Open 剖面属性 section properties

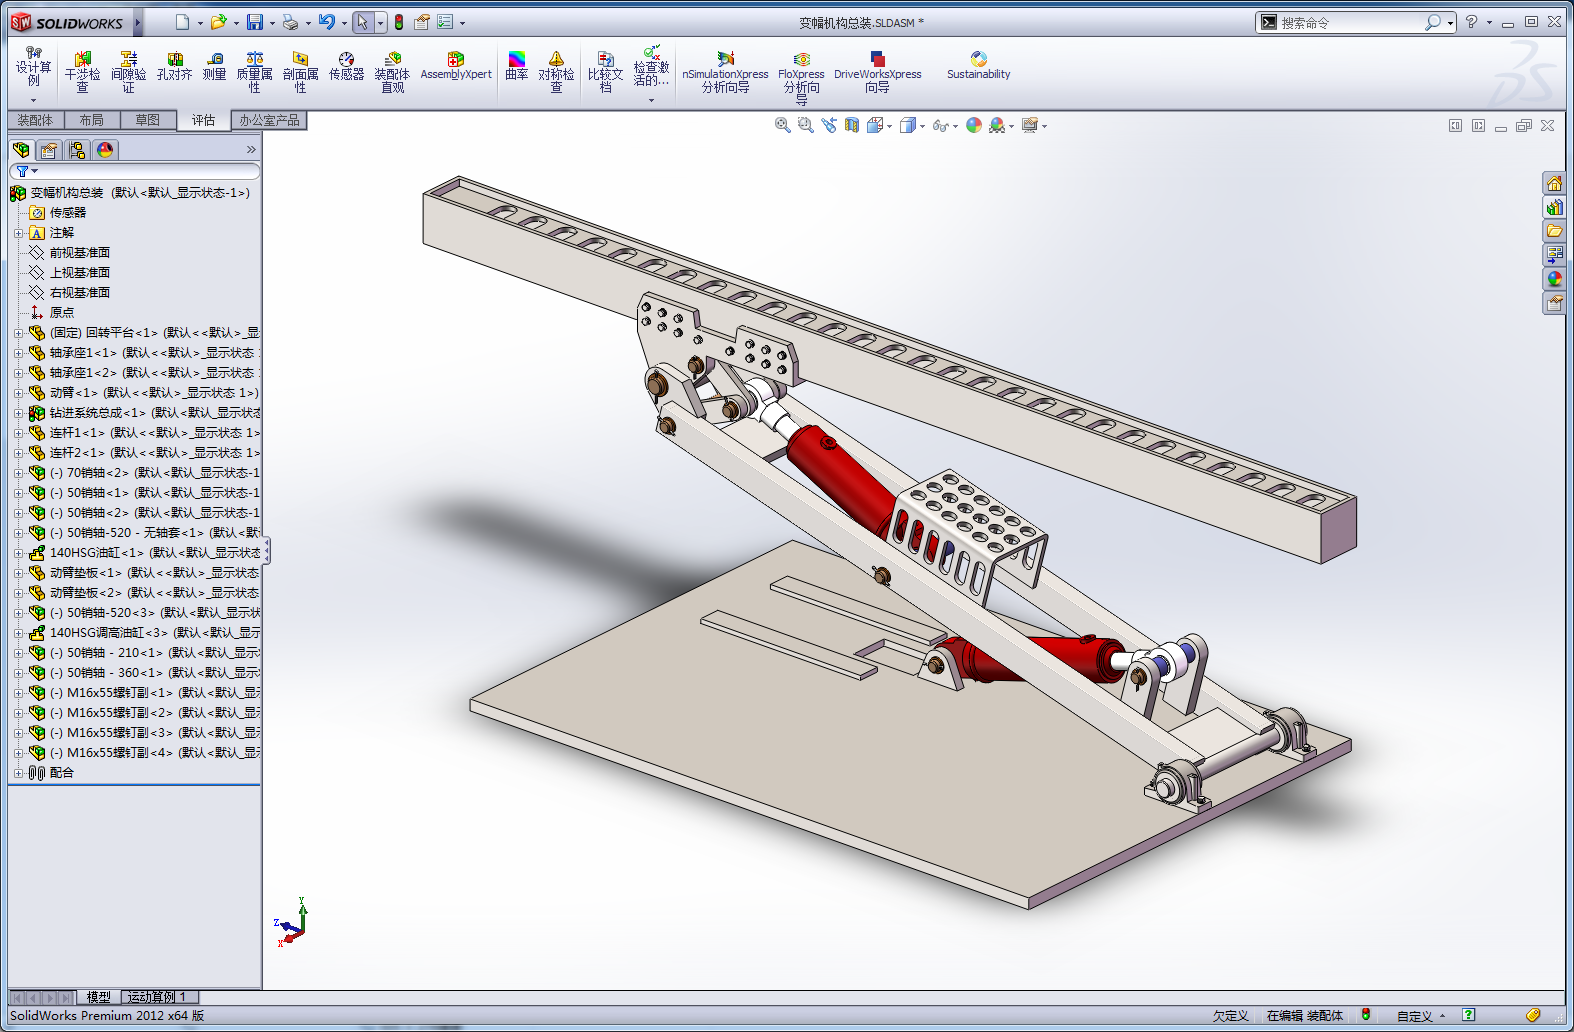(x=300, y=72)
